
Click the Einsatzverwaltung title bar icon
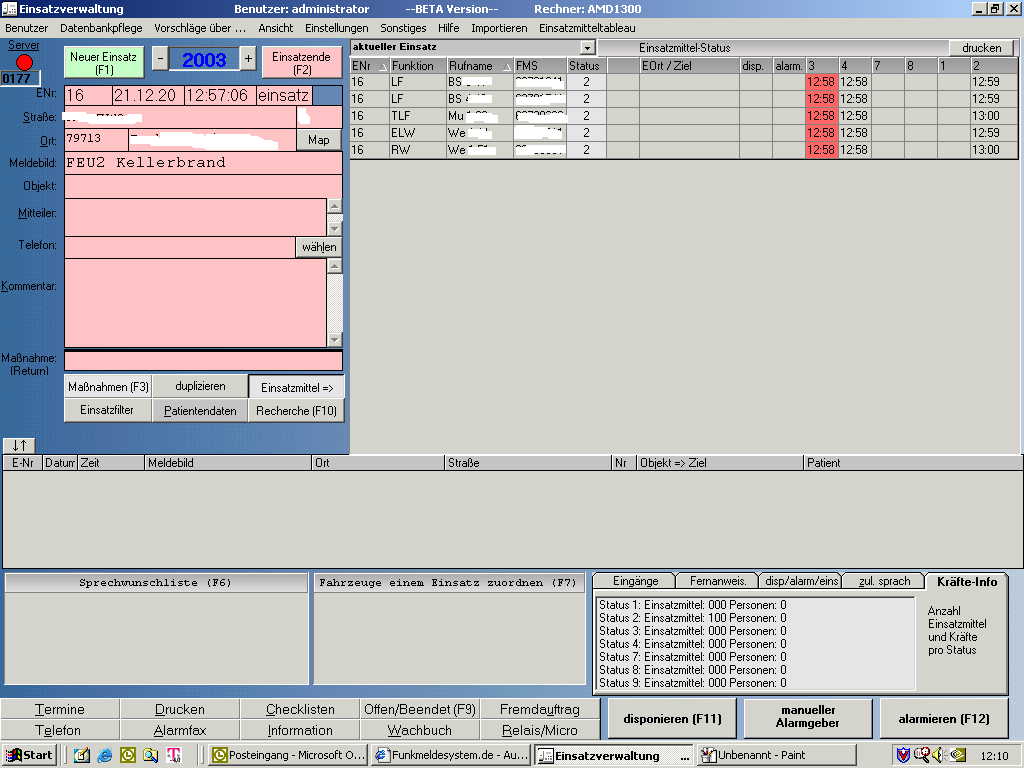pyautogui.click(x=9, y=9)
